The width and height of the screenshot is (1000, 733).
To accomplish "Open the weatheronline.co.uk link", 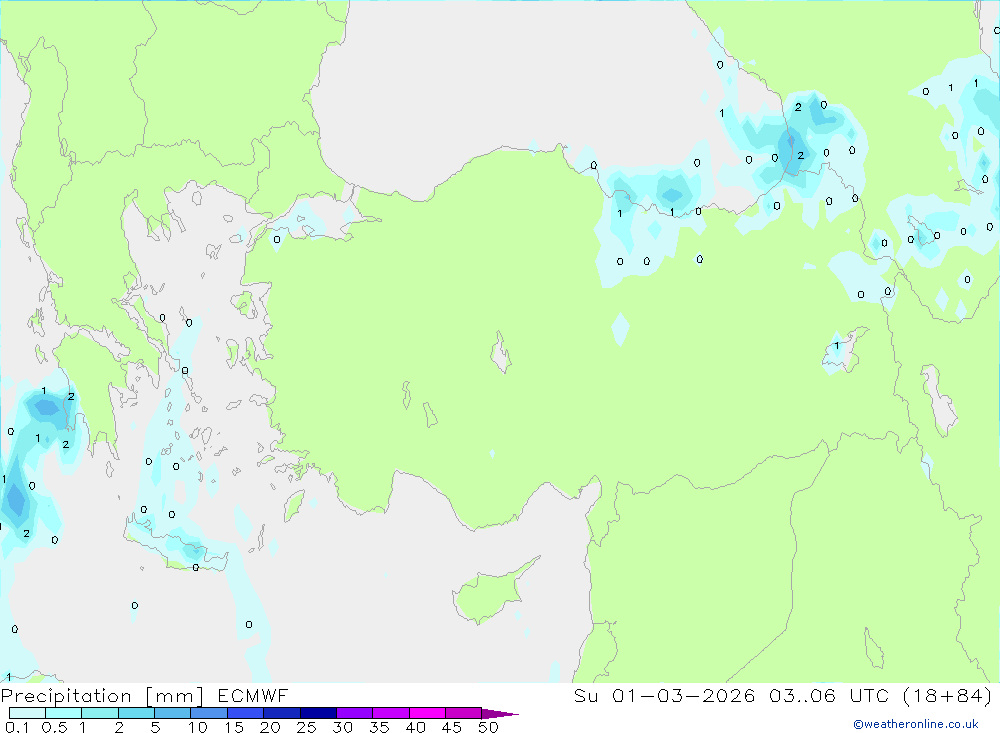I will click(x=916, y=724).
